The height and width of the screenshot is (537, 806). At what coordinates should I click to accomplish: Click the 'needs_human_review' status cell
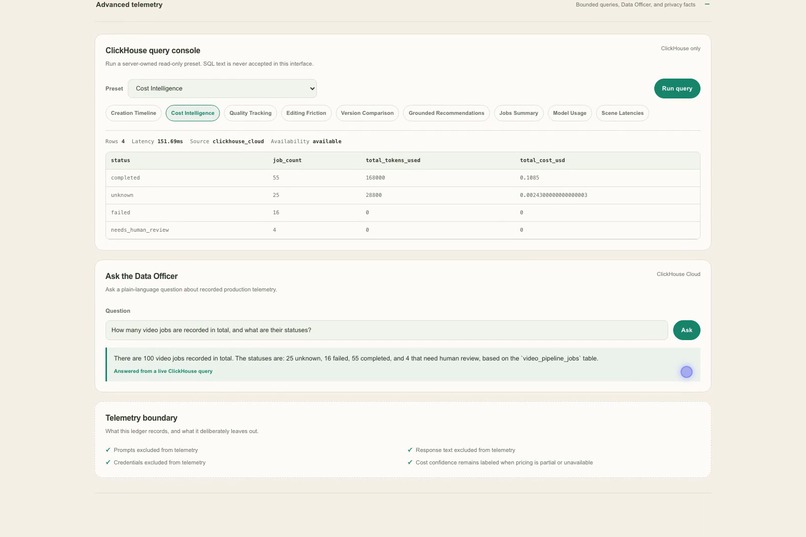[x=140, y=230]
